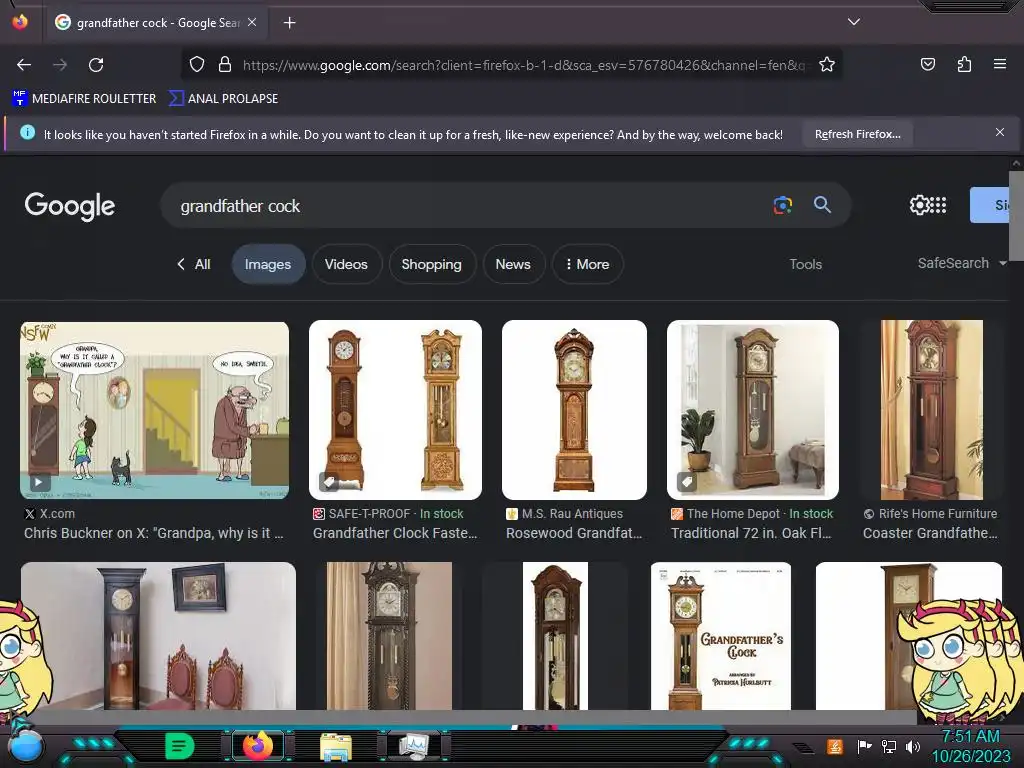Save to Pocket icon in toolbar

coord(927,64)
